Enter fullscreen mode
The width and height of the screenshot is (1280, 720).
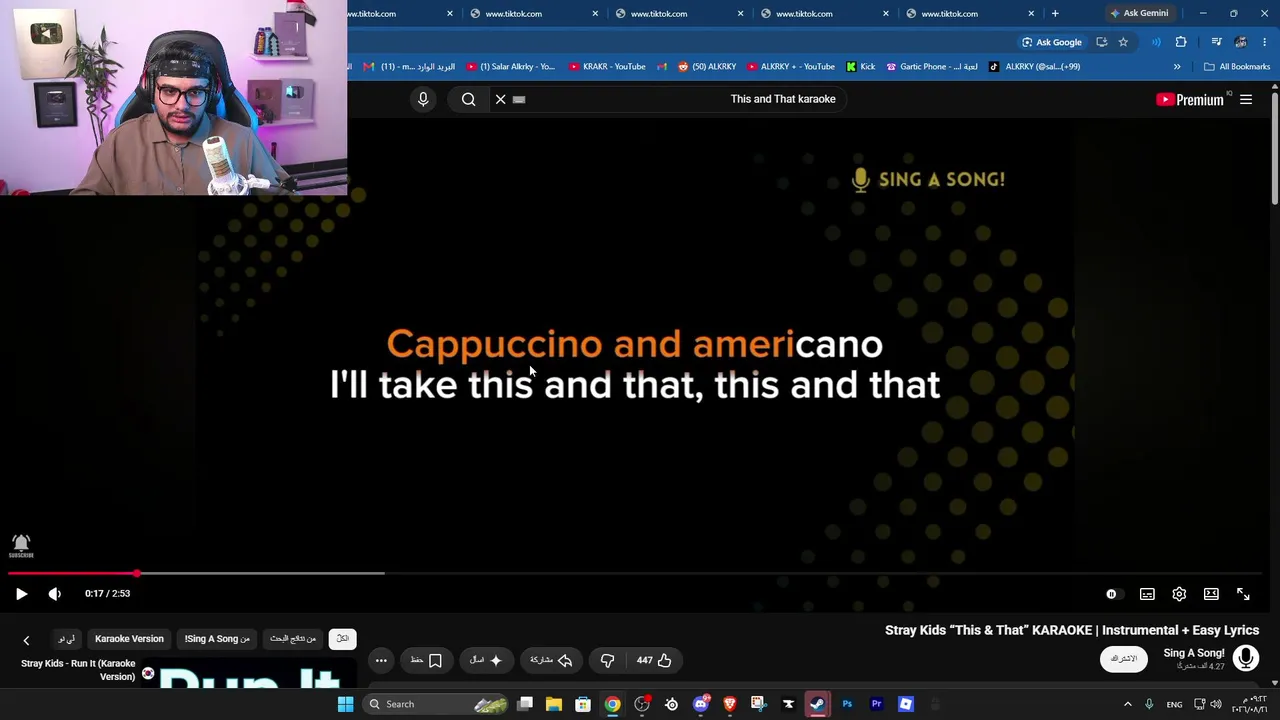pyautogui.click(x=1243, y=594)
